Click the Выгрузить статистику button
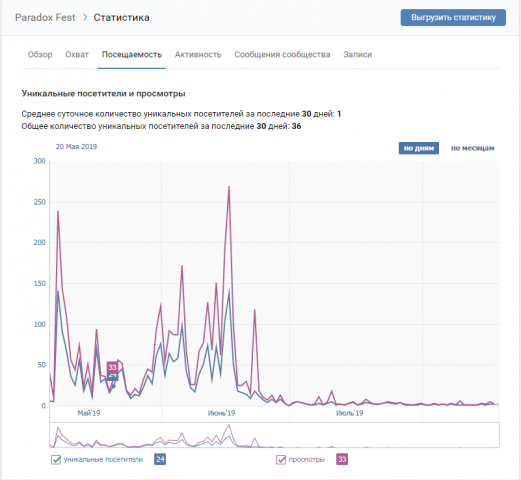Screen dimensions: 521x480 click(453, 17)
